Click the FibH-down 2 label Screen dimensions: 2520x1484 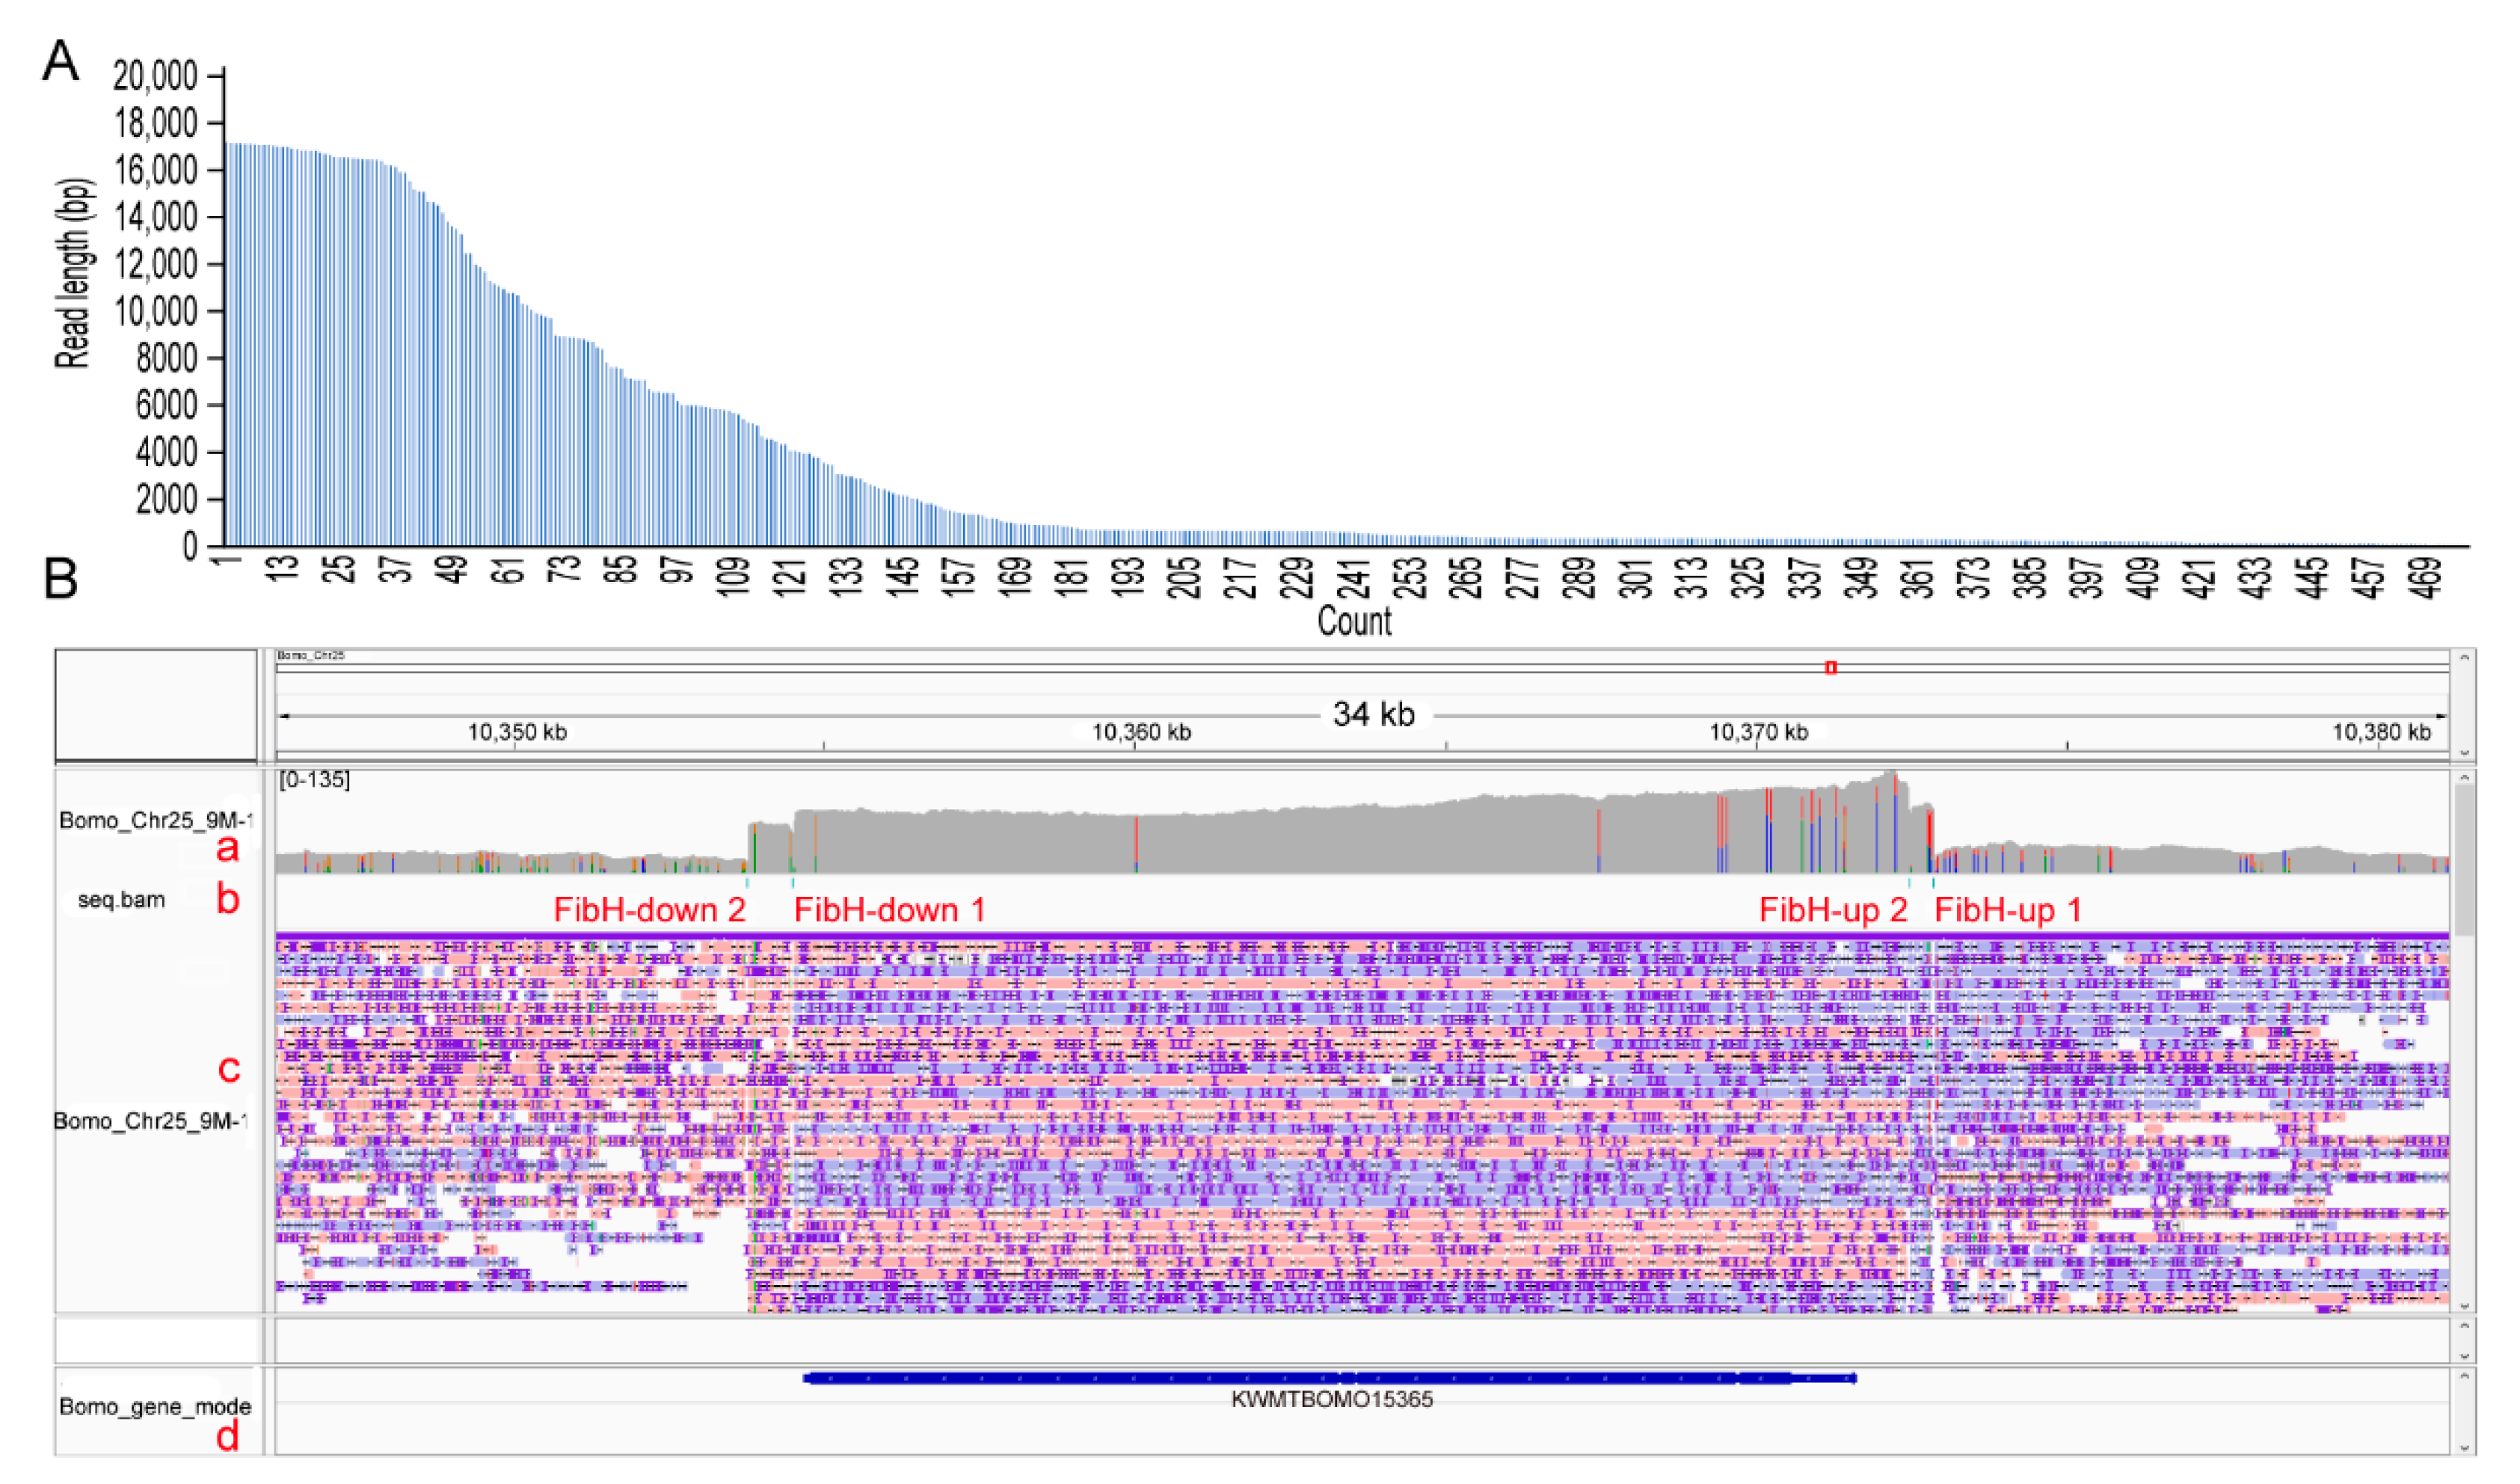pyautogui.click(x=649, y=910)
